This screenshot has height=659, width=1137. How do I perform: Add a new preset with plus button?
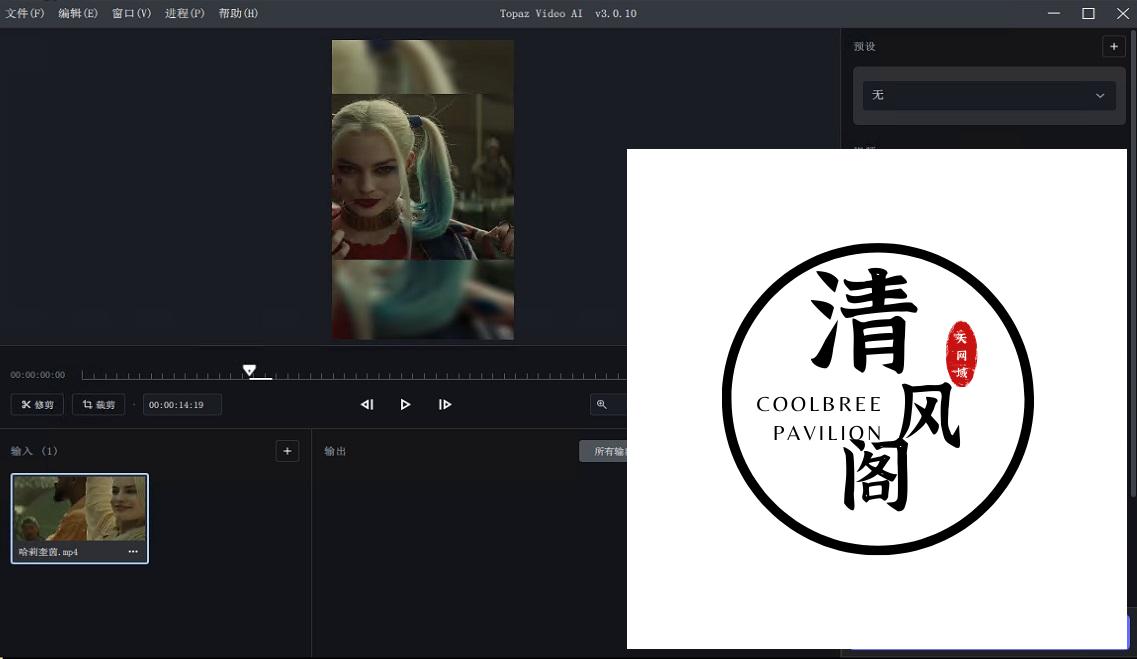pyautogui.click(x=1114, y=46)
